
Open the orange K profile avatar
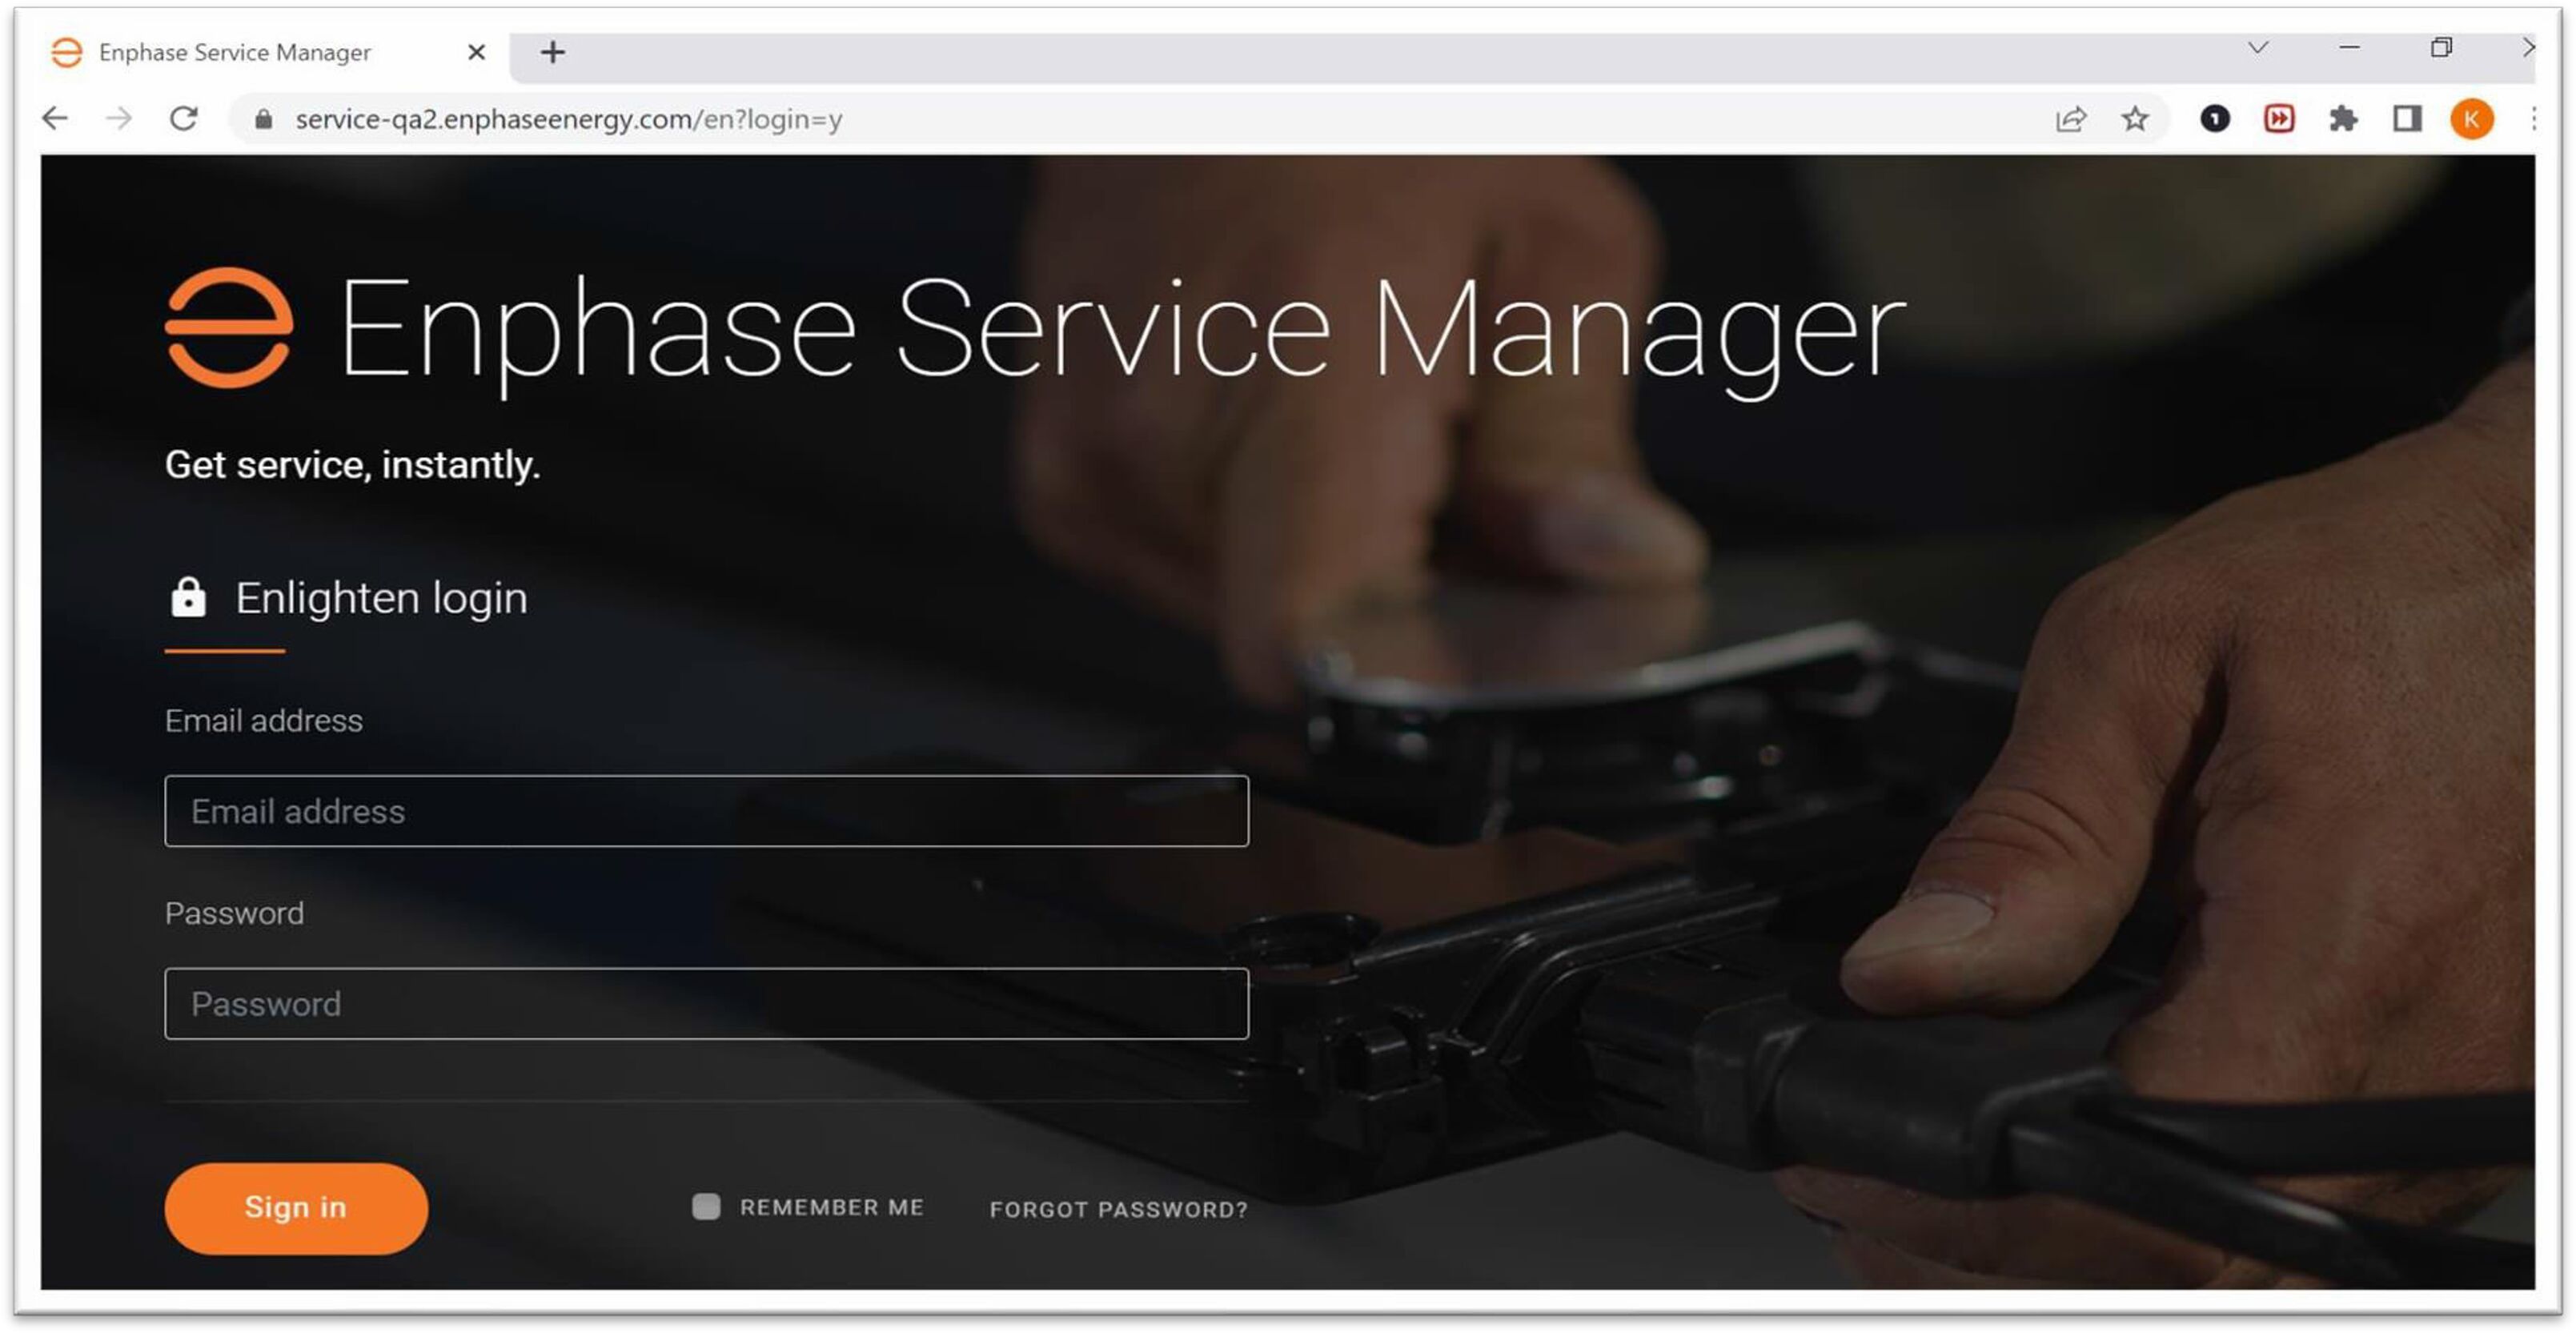coord(2471,119)
